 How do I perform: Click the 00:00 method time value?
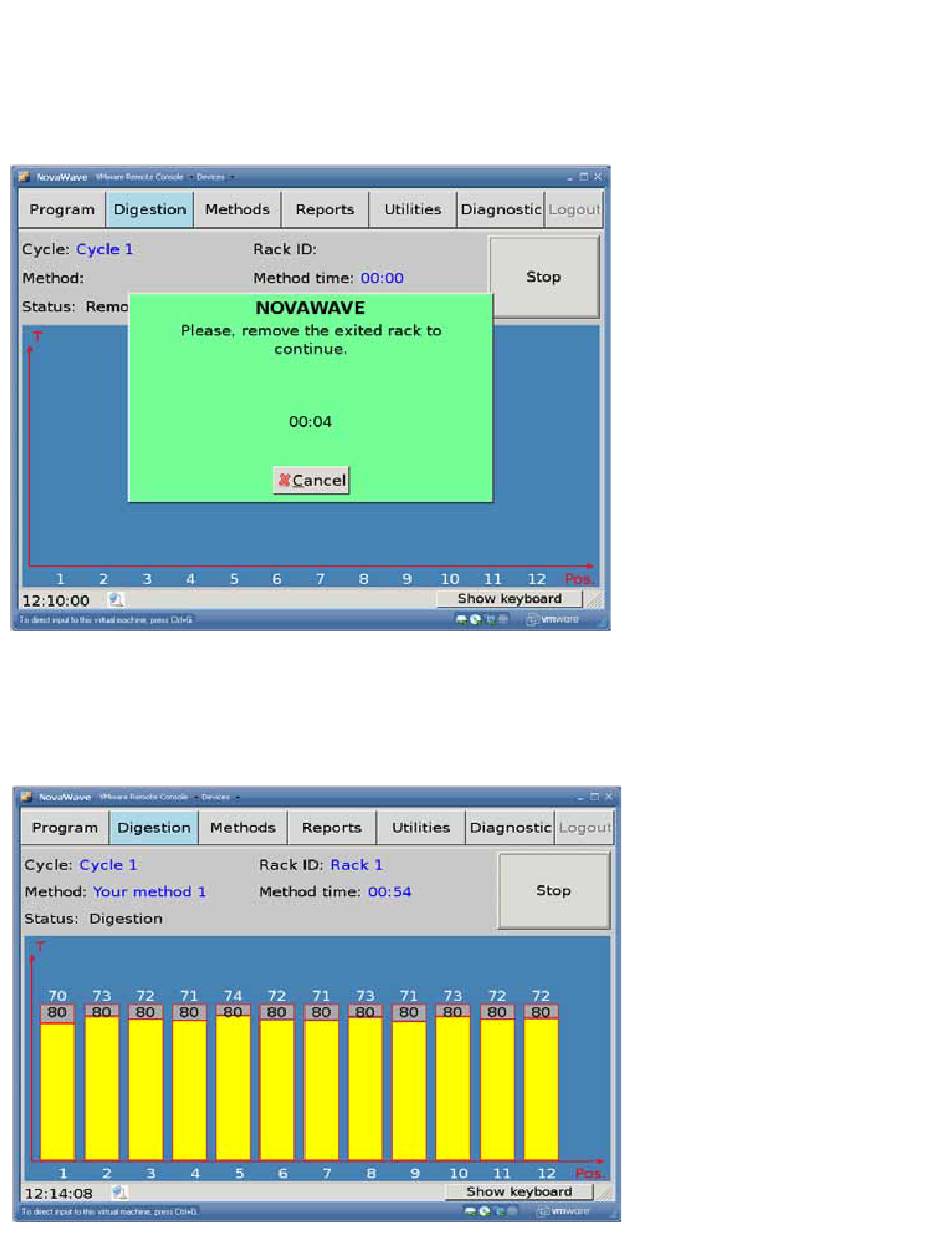point(382,278)
